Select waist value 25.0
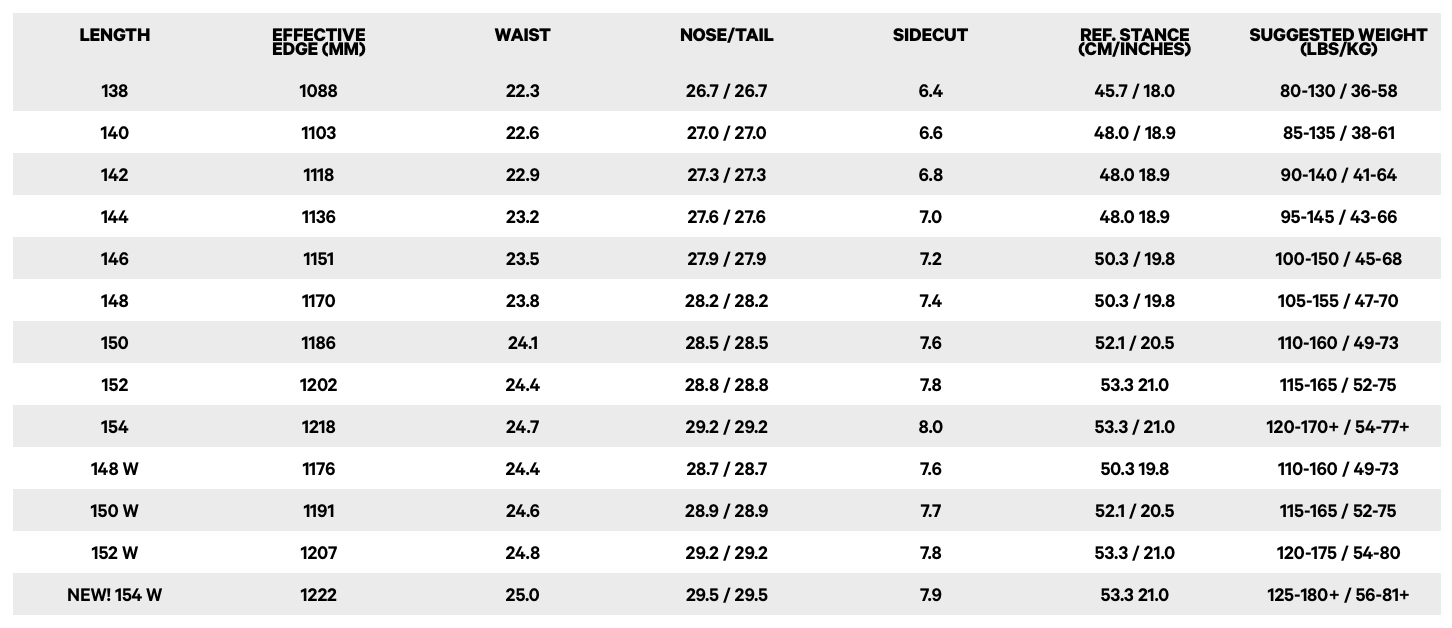This screenshot has width=1452, height=628. pos(522,595)
